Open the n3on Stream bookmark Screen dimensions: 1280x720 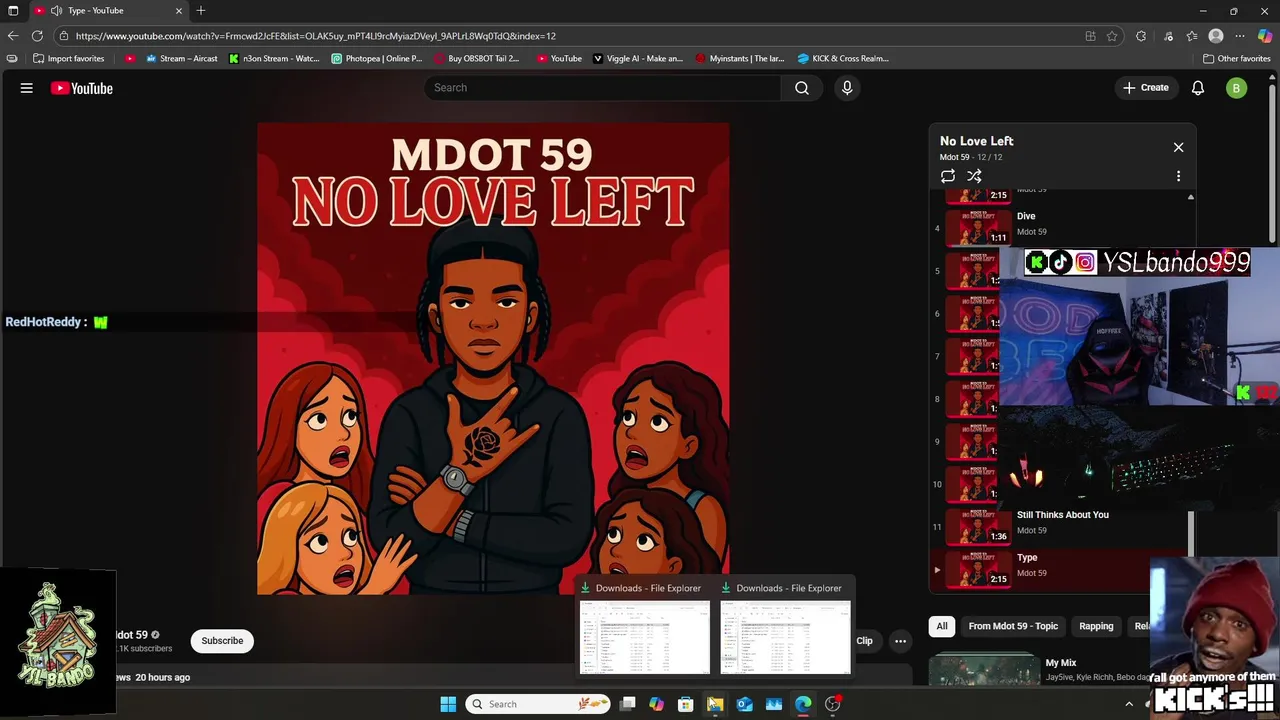(274, 58)
